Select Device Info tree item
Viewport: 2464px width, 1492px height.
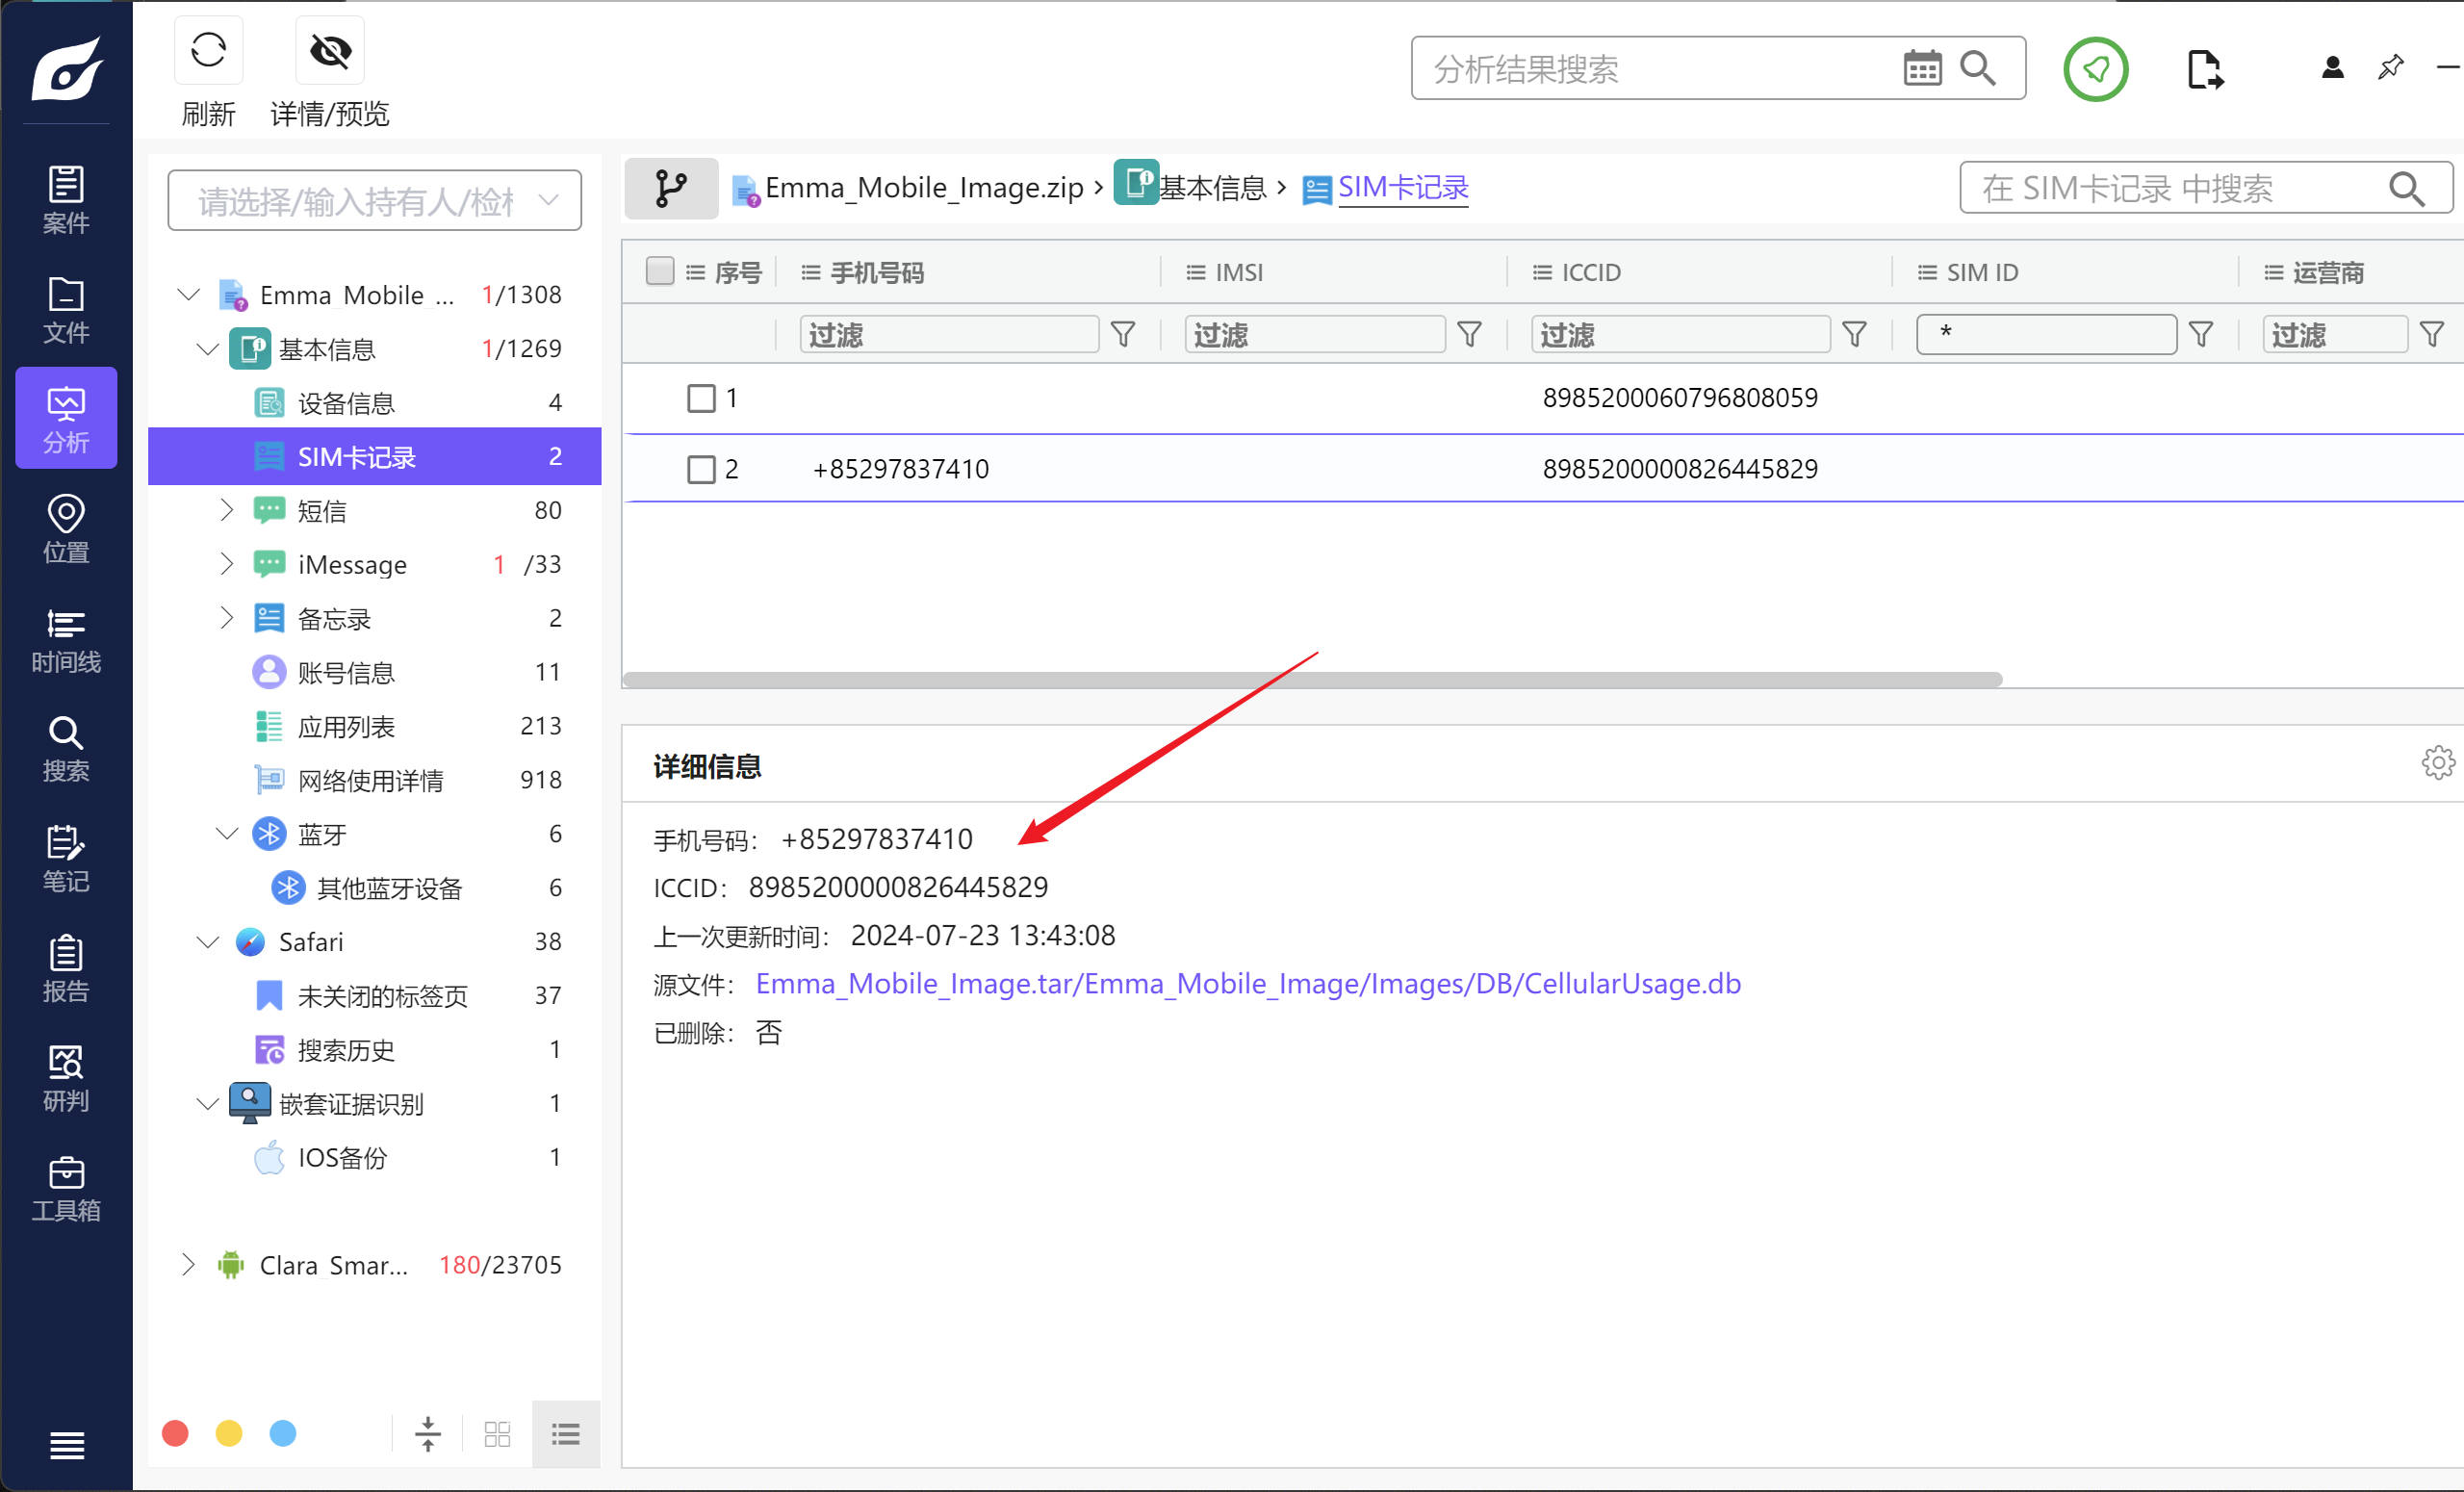pyautogui.click(x=346, y=403)
